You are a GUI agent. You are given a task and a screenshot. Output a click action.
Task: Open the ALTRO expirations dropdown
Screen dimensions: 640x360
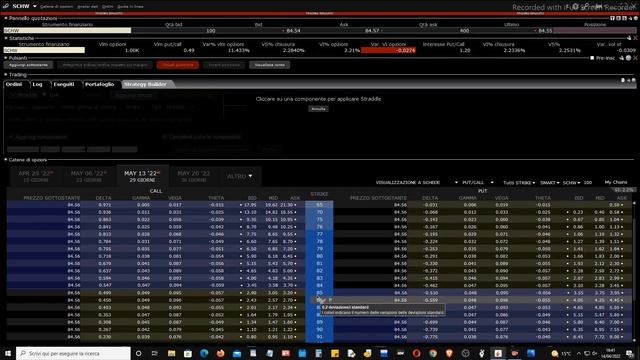[x=240, y=176]
